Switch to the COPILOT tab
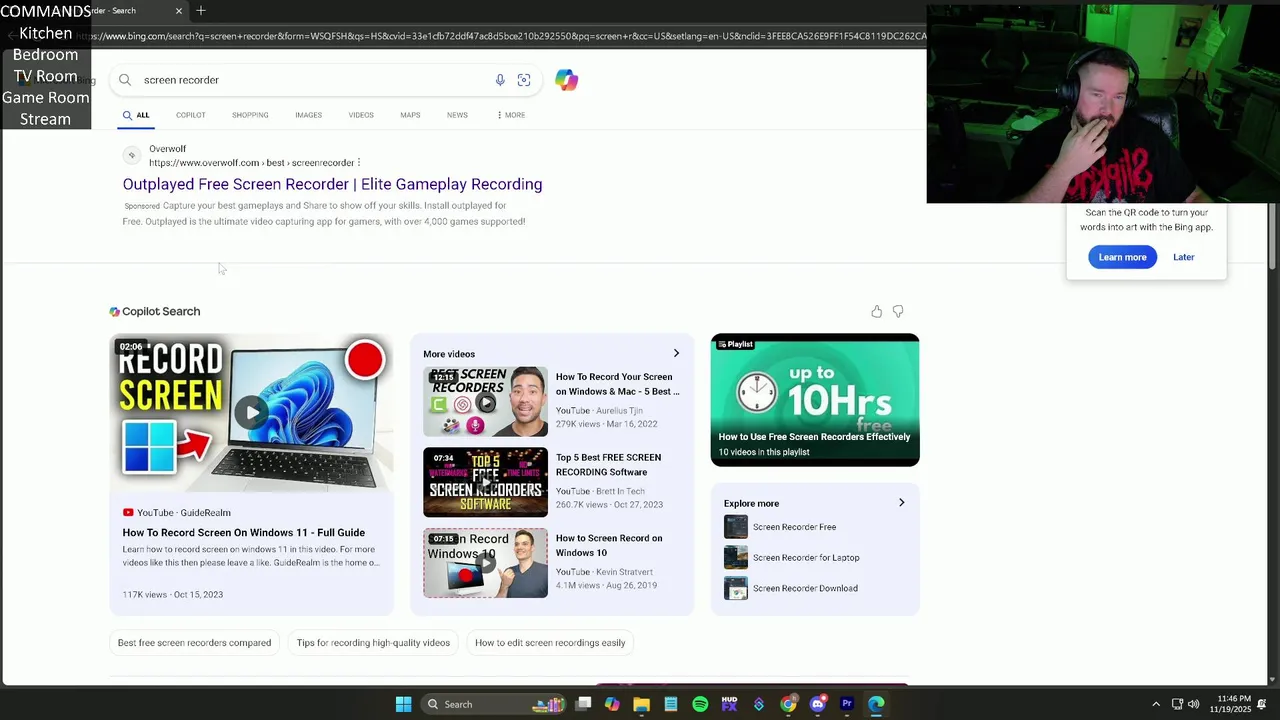1280x720 pixels. [191, 115]
